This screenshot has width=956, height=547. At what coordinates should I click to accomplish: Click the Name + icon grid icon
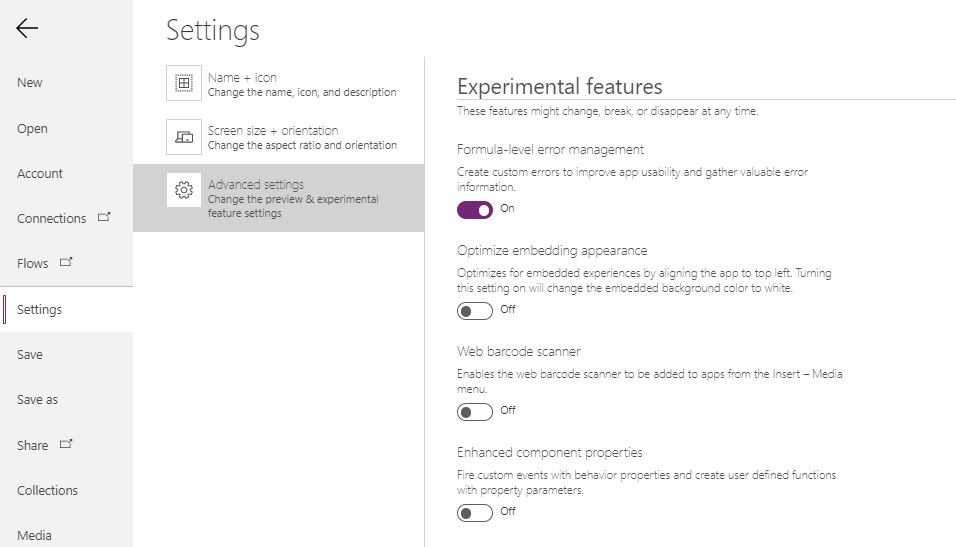pos(184,83)
